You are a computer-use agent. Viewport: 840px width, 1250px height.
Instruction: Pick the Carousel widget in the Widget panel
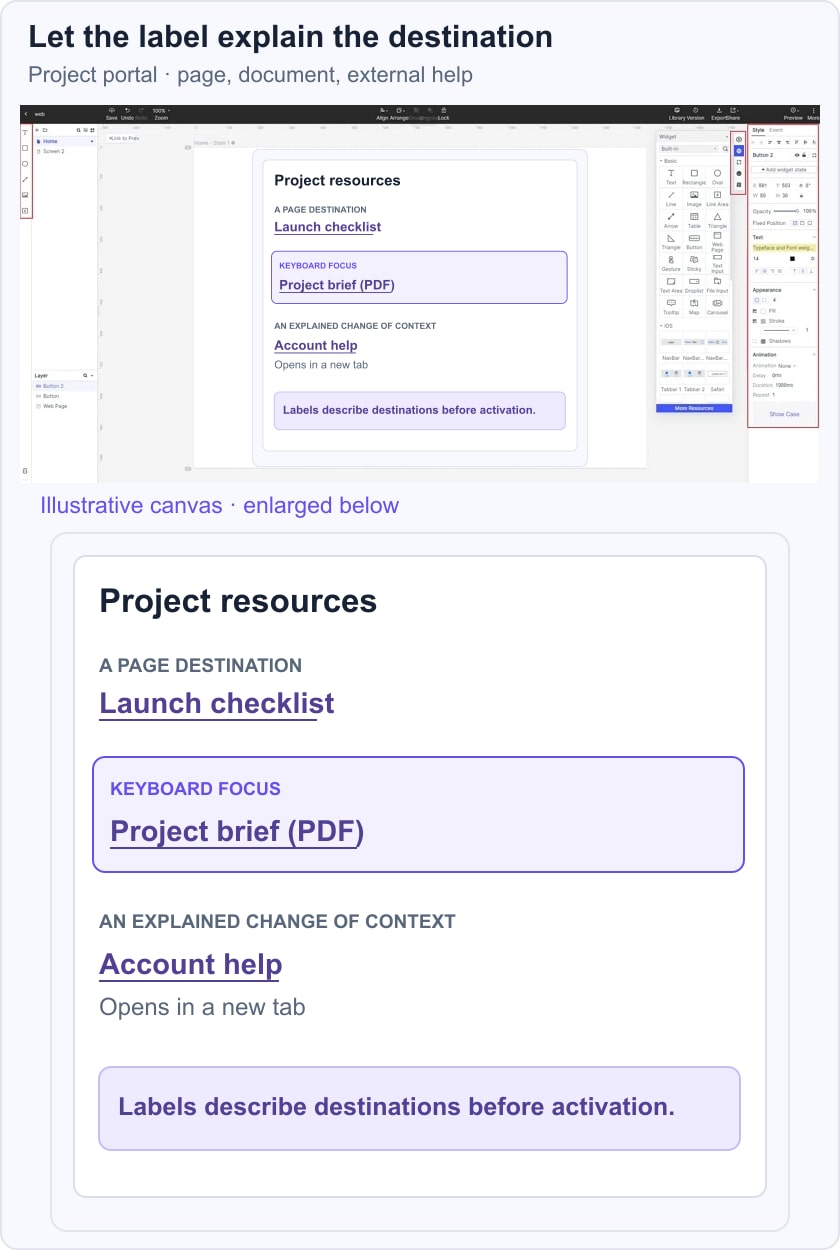tap(717, 306)
